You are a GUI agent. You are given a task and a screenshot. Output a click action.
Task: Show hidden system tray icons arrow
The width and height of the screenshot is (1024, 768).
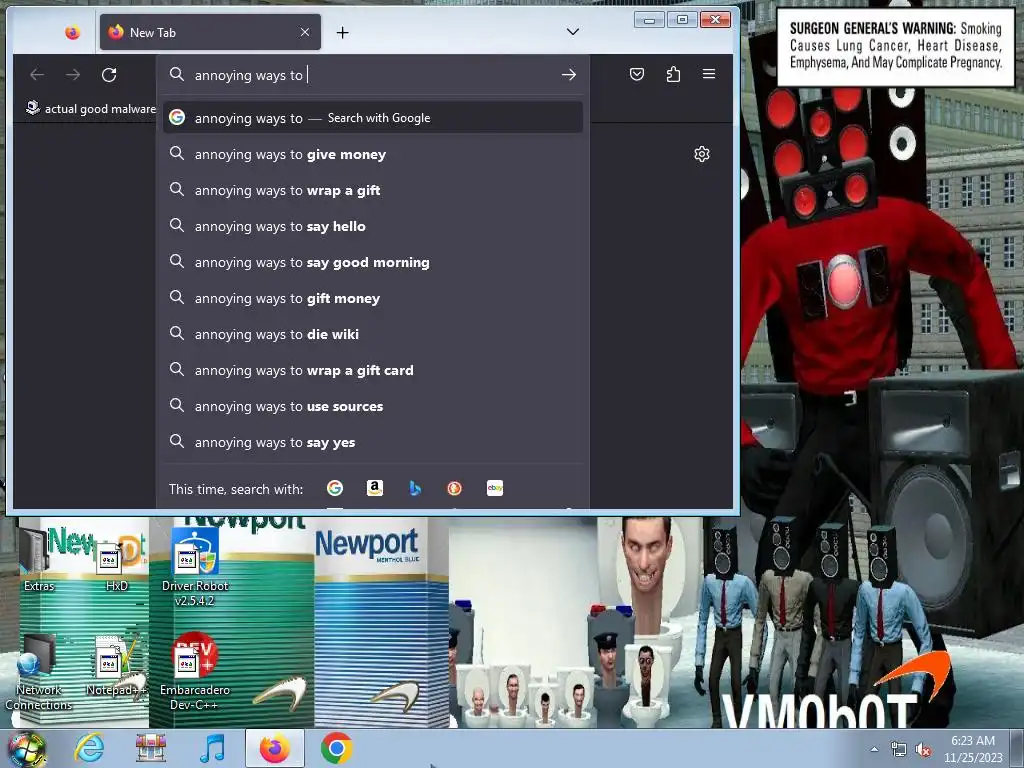[874, 749]
